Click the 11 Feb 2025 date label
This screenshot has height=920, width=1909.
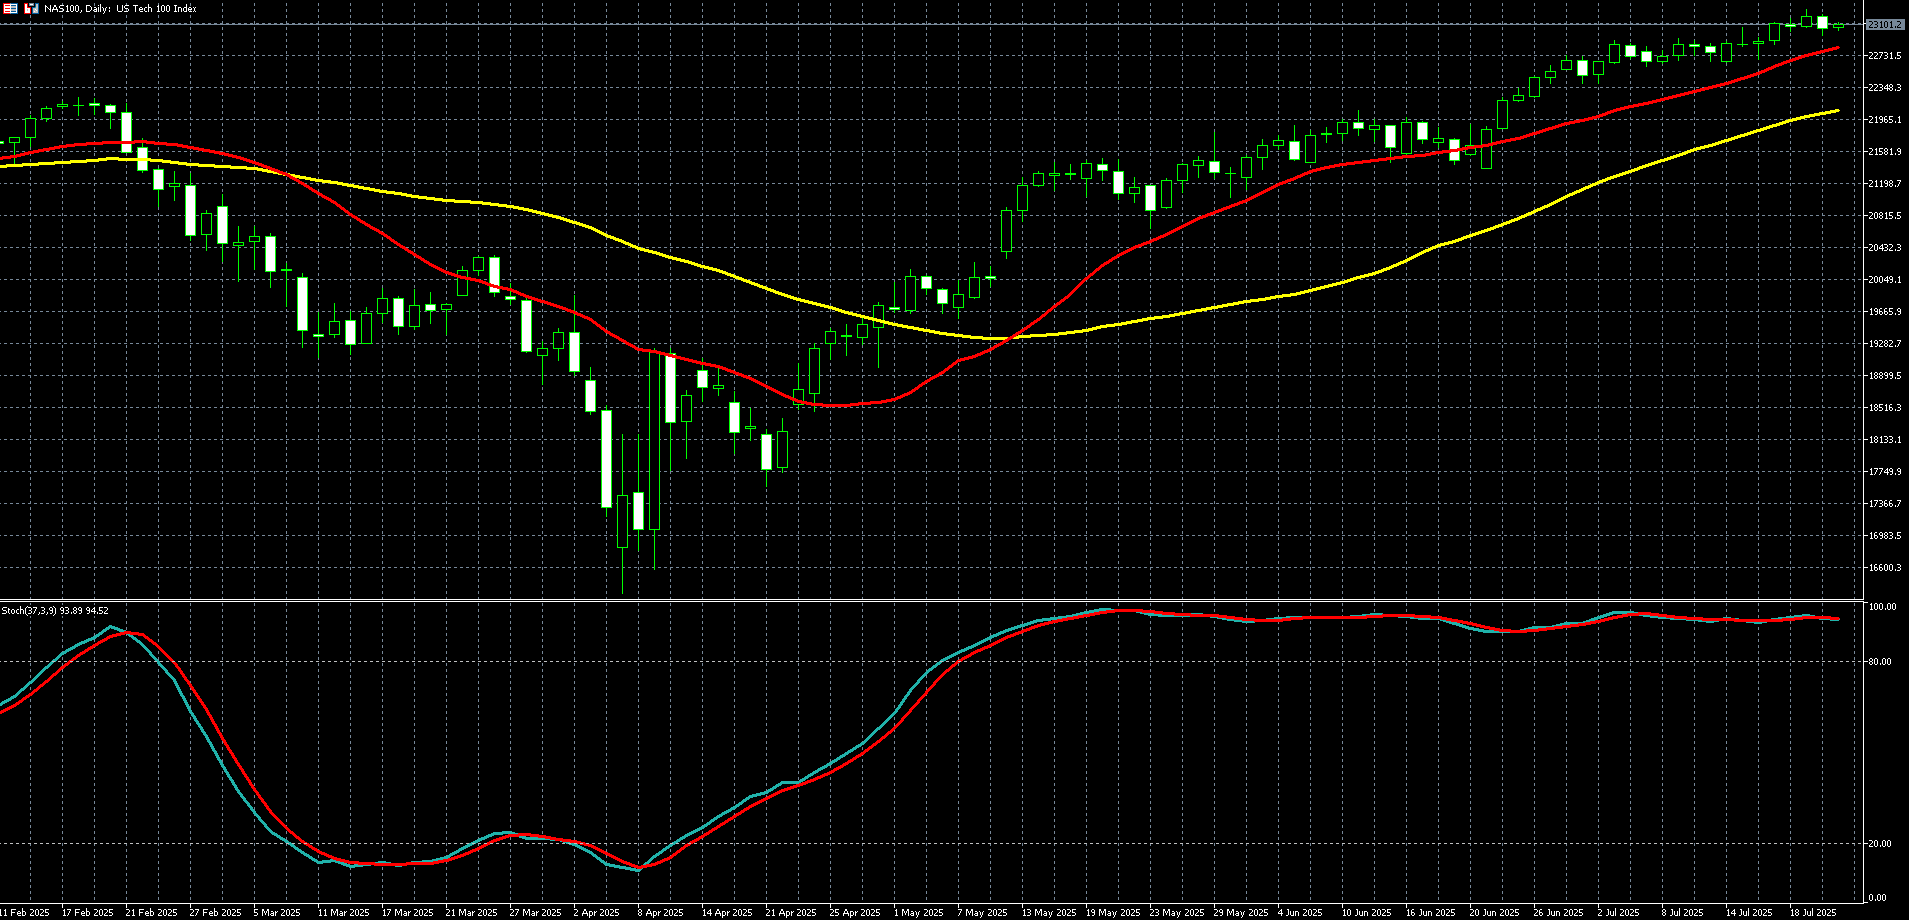click(24, 913)
